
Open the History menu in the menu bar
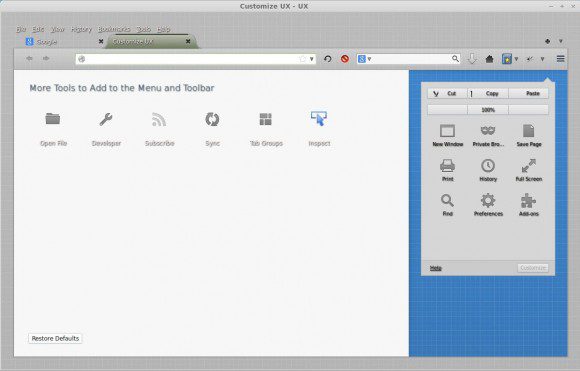pyautogui.click(x=81, y=29)
